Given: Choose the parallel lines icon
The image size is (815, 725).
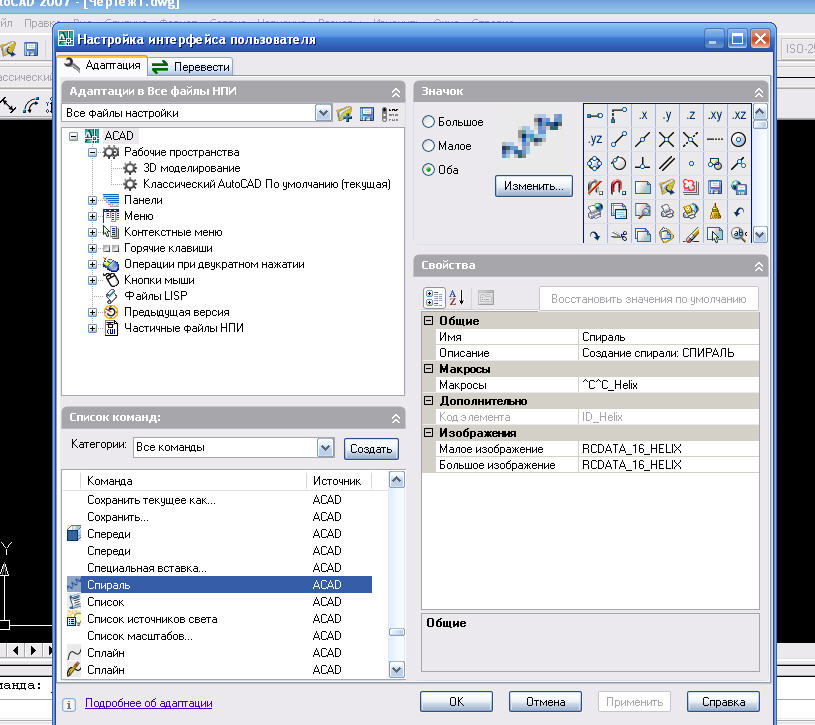Looking at the screenshot, I should (667, 163).
